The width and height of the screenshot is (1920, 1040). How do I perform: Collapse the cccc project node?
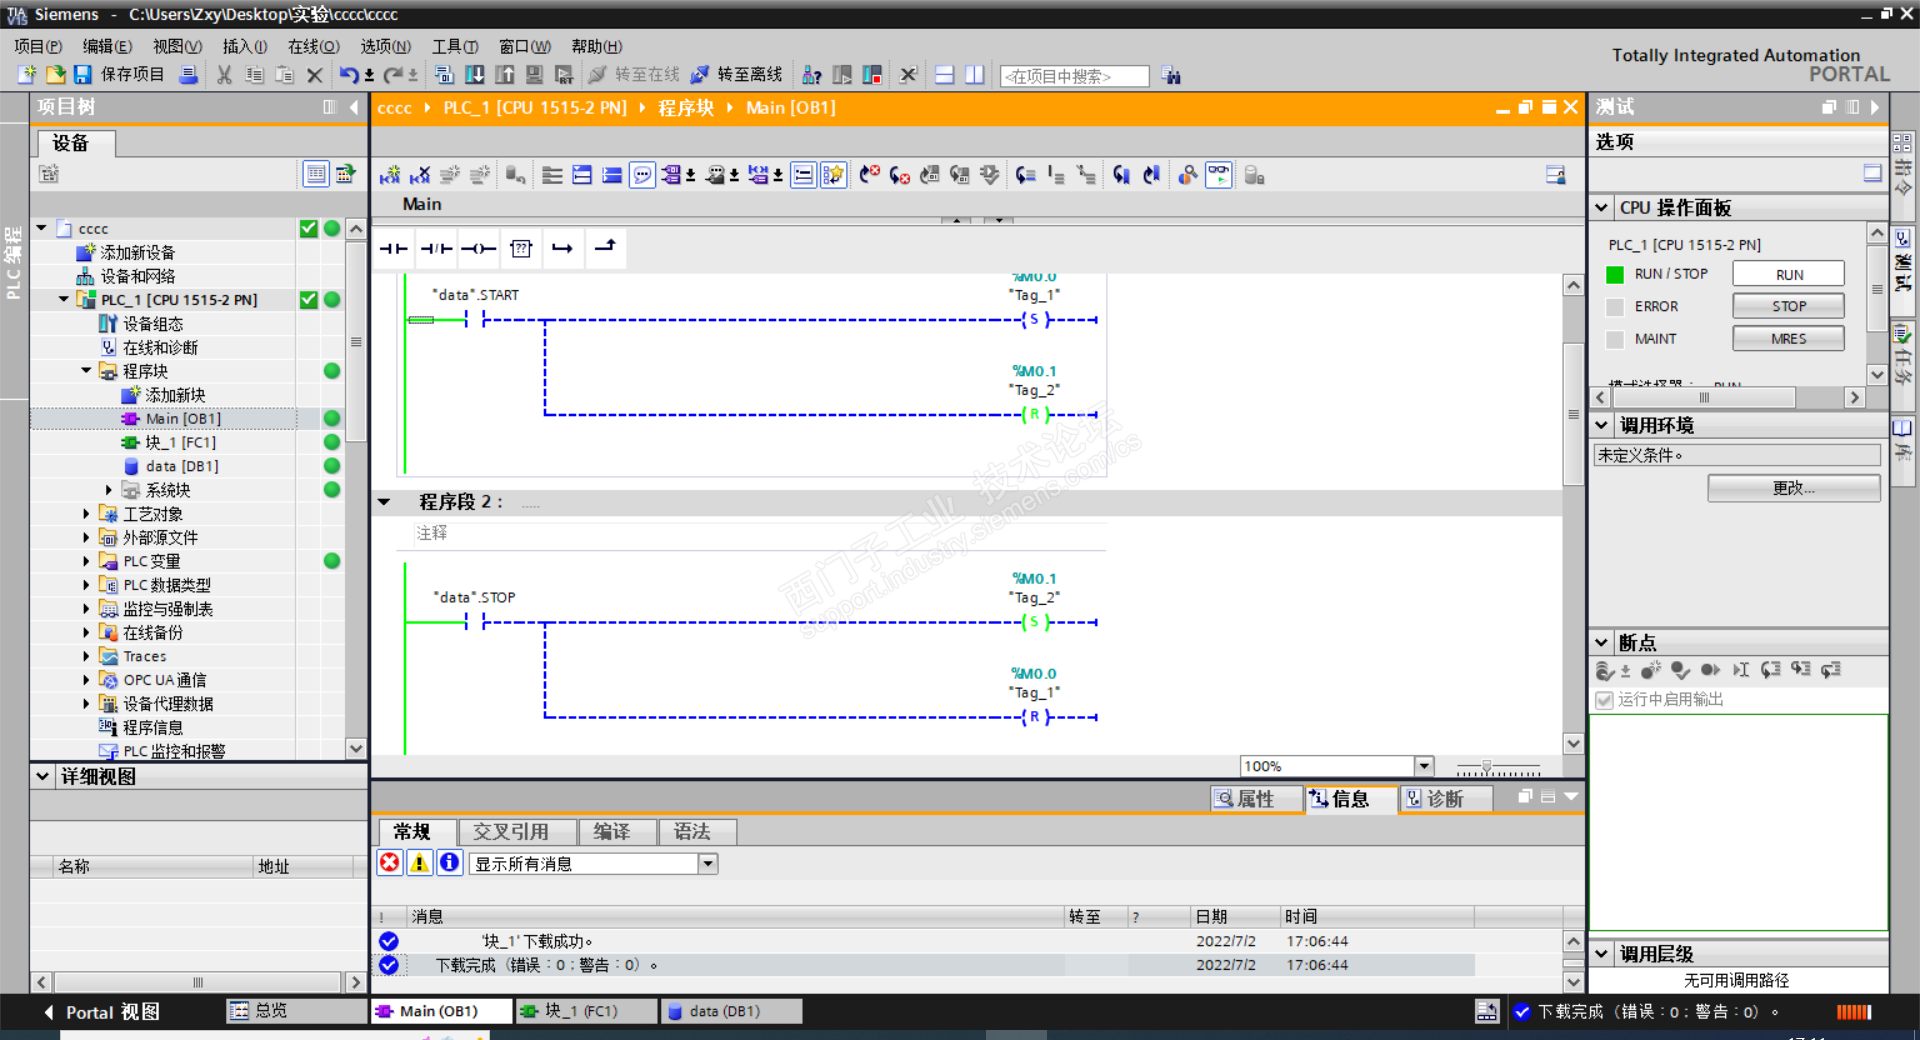point(42,228)
